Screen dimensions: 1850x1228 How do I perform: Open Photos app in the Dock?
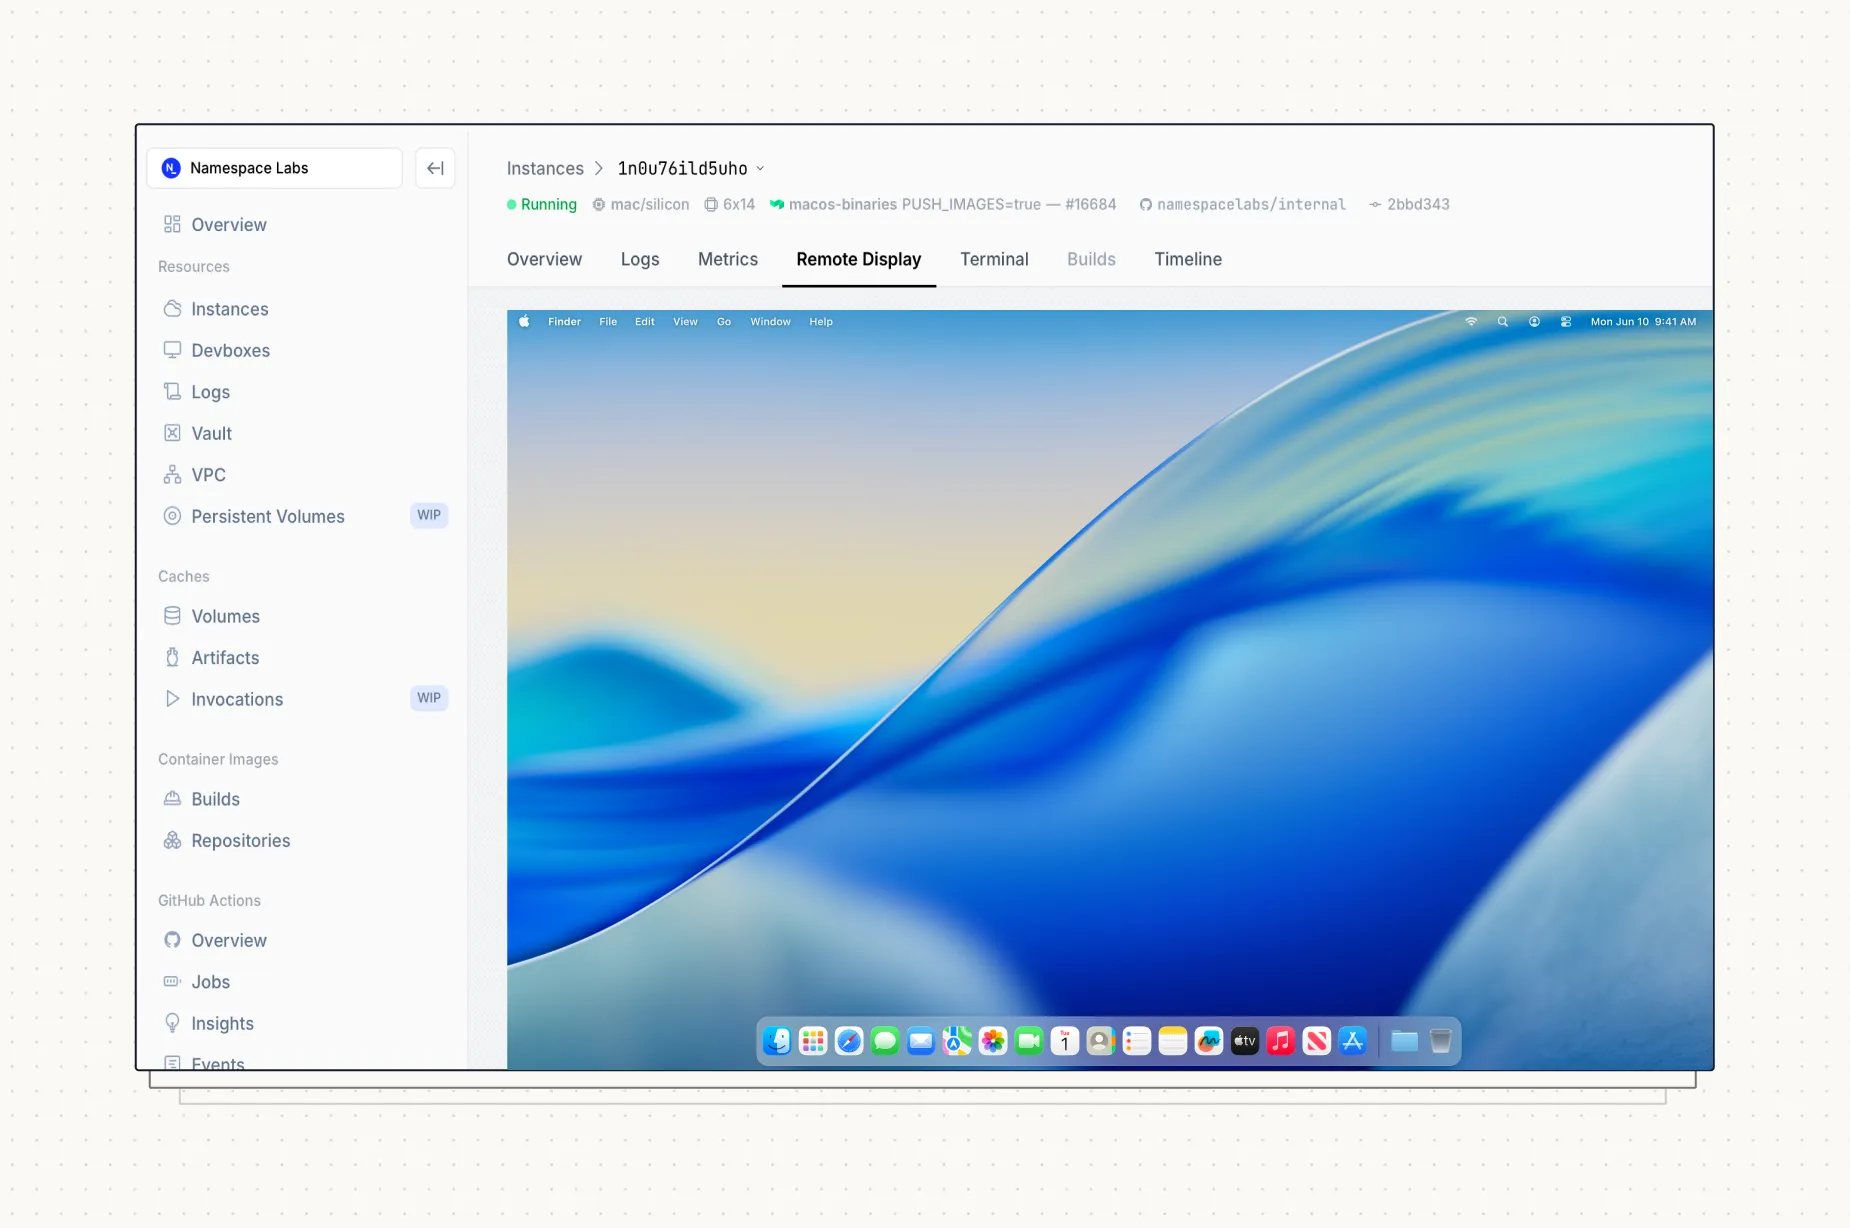click(x=993, y=1041)
